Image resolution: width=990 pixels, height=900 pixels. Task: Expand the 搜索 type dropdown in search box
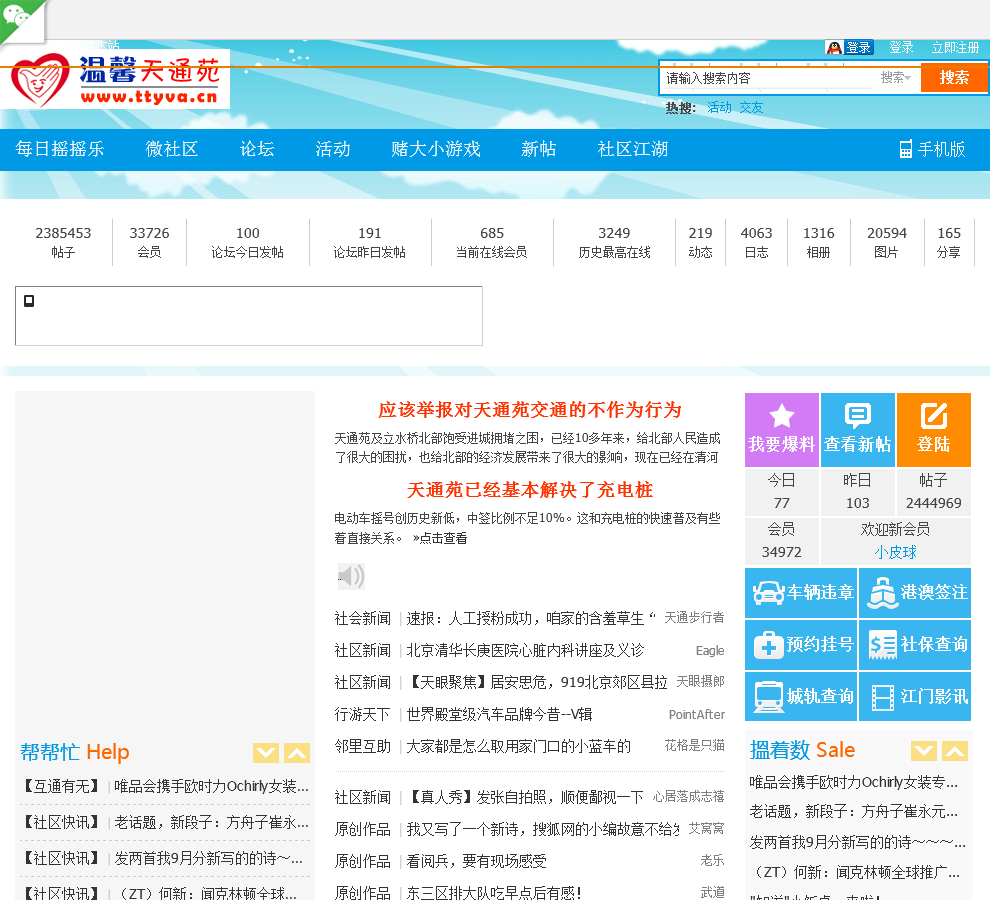(x=895, y=77)
